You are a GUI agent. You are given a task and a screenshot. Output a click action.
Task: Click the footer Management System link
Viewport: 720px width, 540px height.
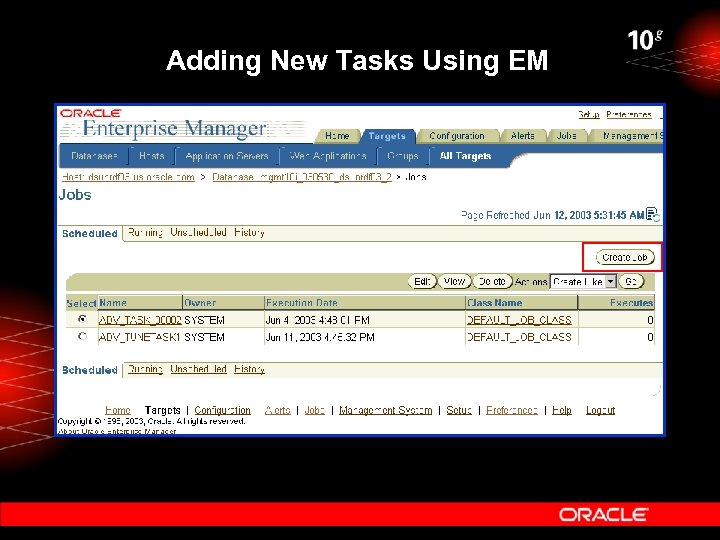click(x=385, y=410)
